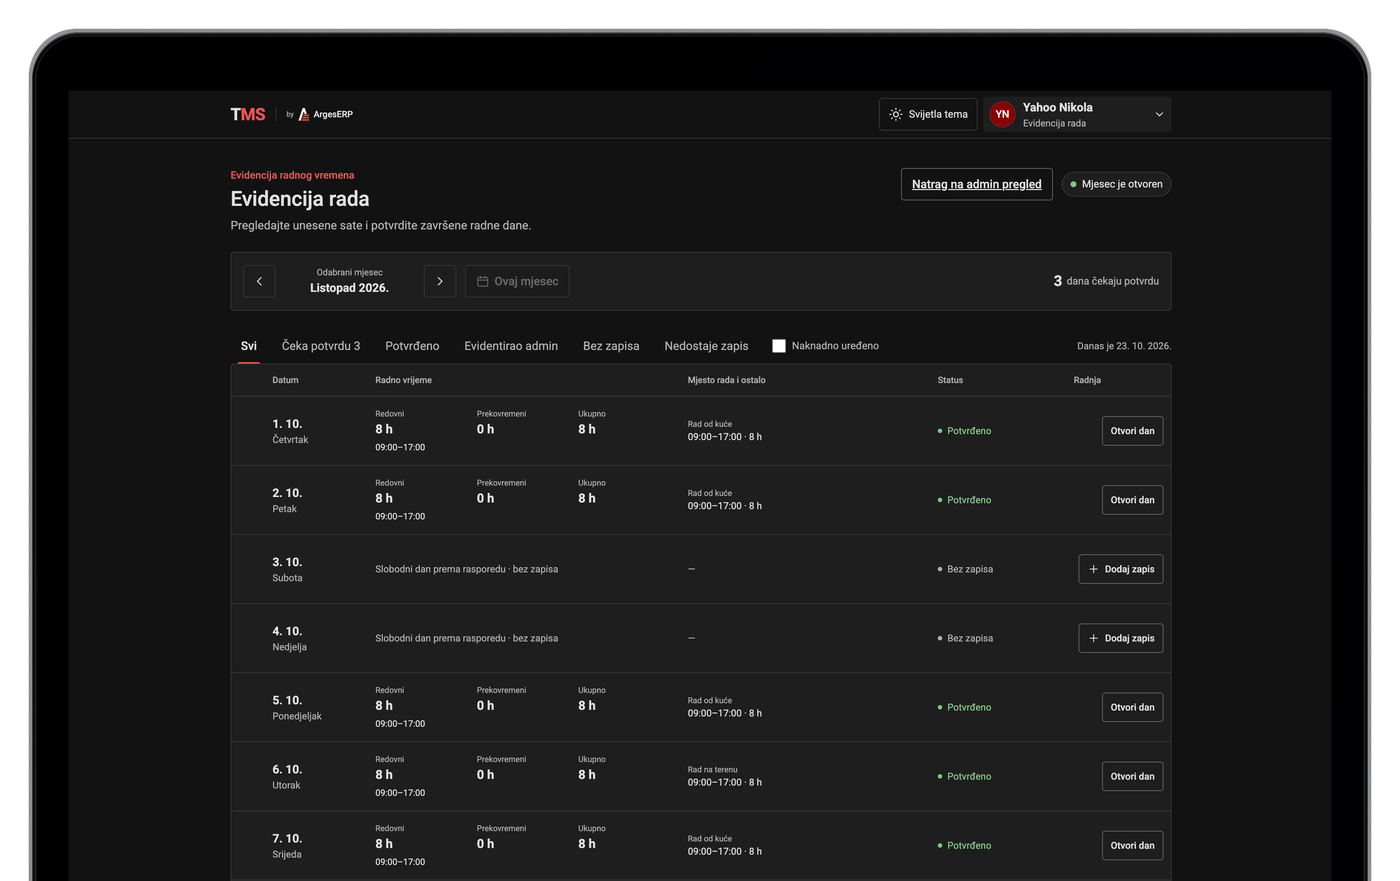Open day 1. 10. with Otvori dan

click(x=1132, y=431)
